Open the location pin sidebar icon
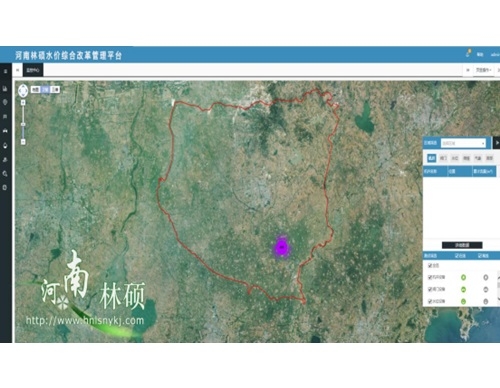Viewport: 500px width, 388px height. (5, 102)
